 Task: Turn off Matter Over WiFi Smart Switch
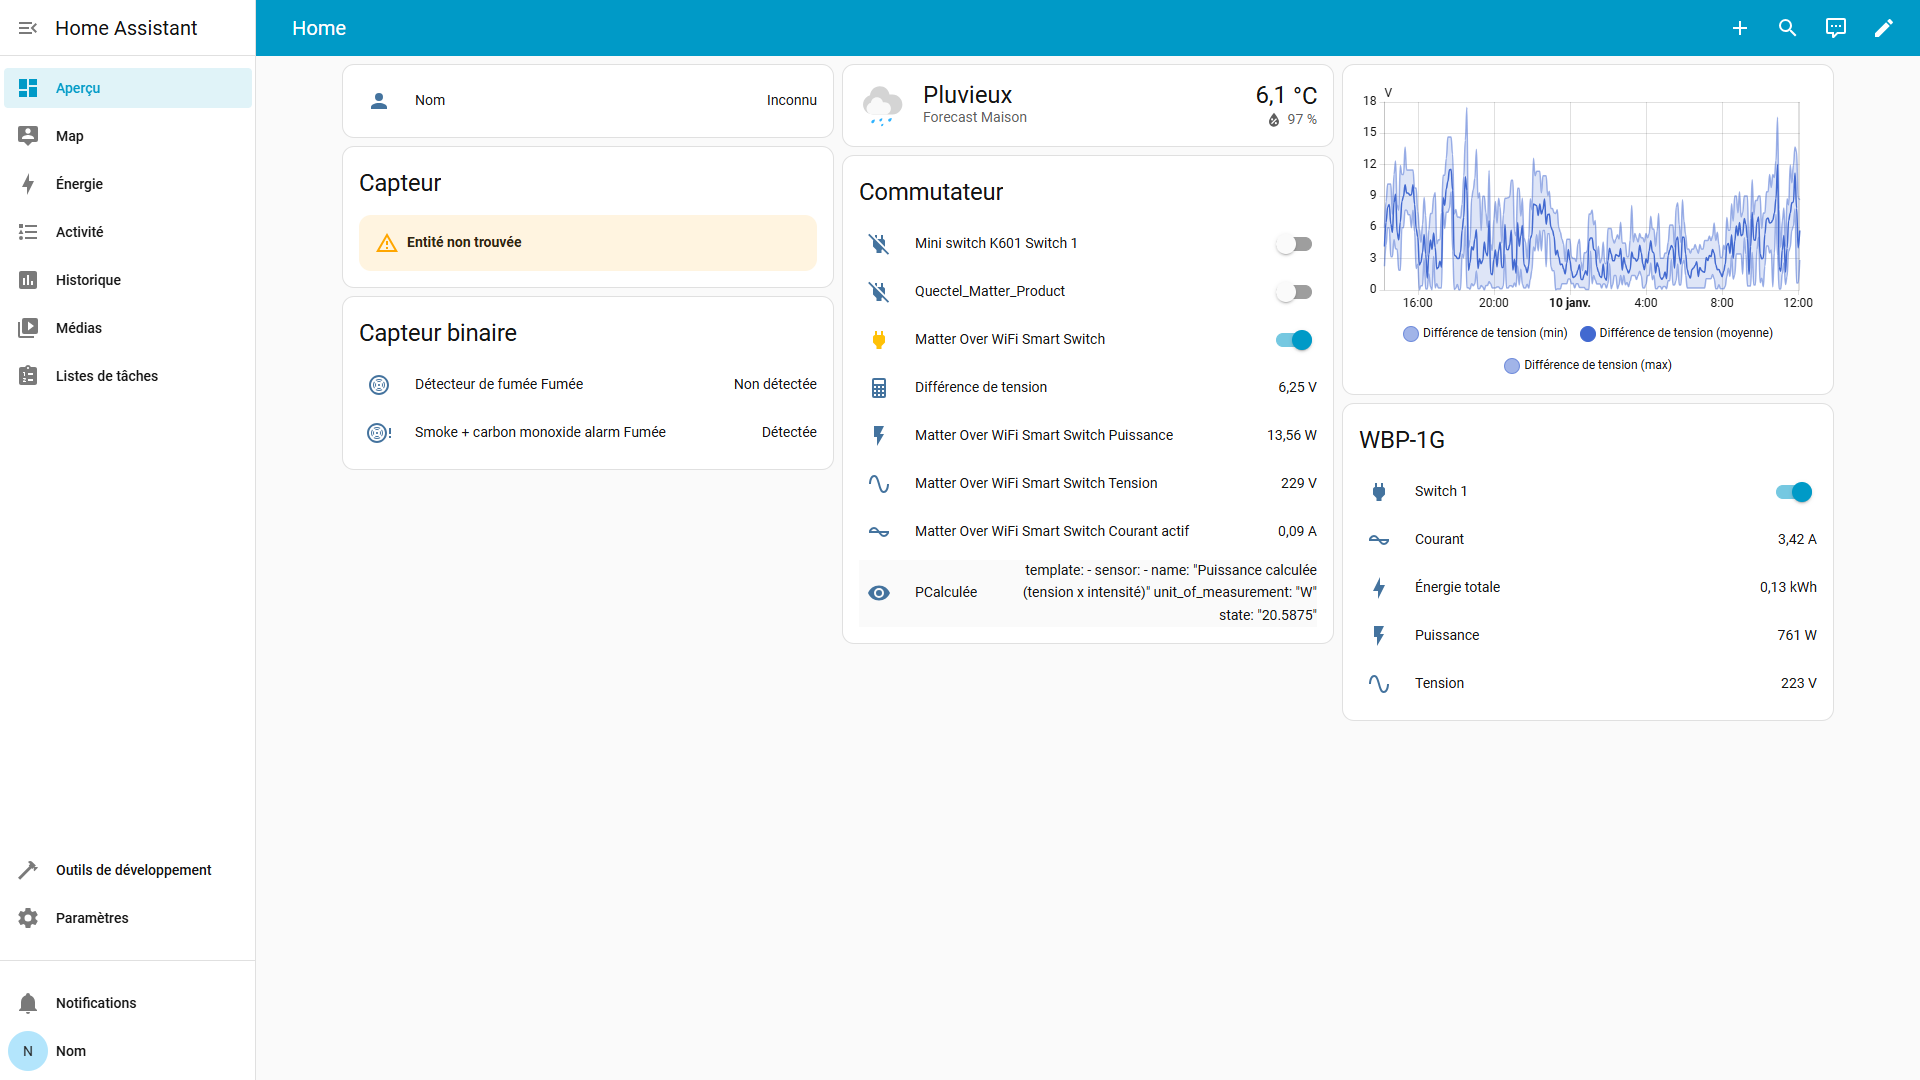(1294, 340)
